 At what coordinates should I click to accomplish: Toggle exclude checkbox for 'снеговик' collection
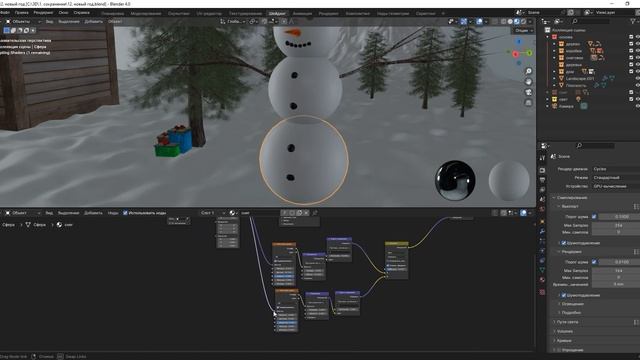click(631, 58)
